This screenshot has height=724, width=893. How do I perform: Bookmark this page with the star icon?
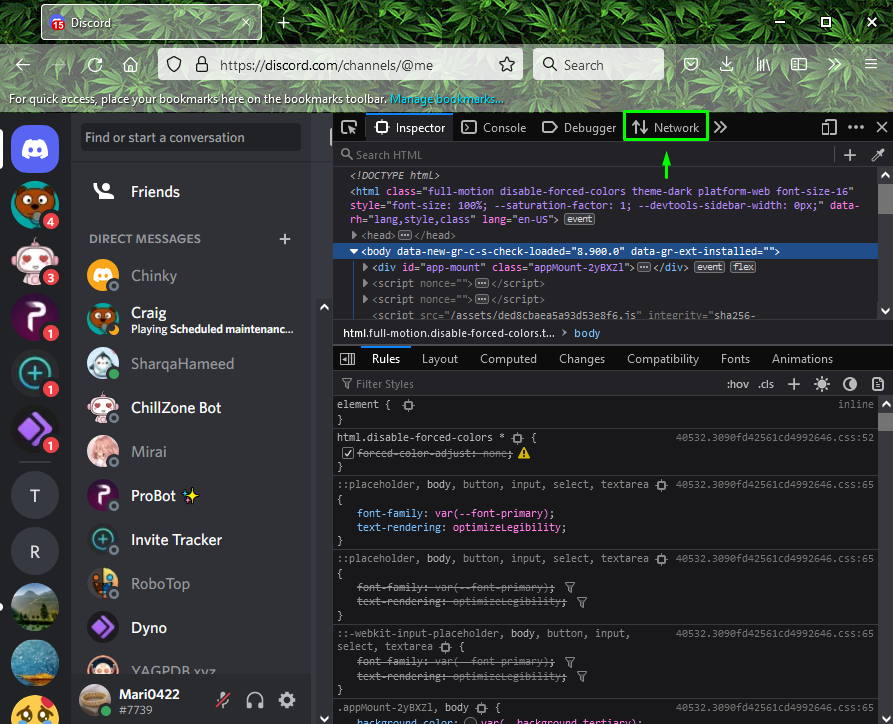(506, 65)
